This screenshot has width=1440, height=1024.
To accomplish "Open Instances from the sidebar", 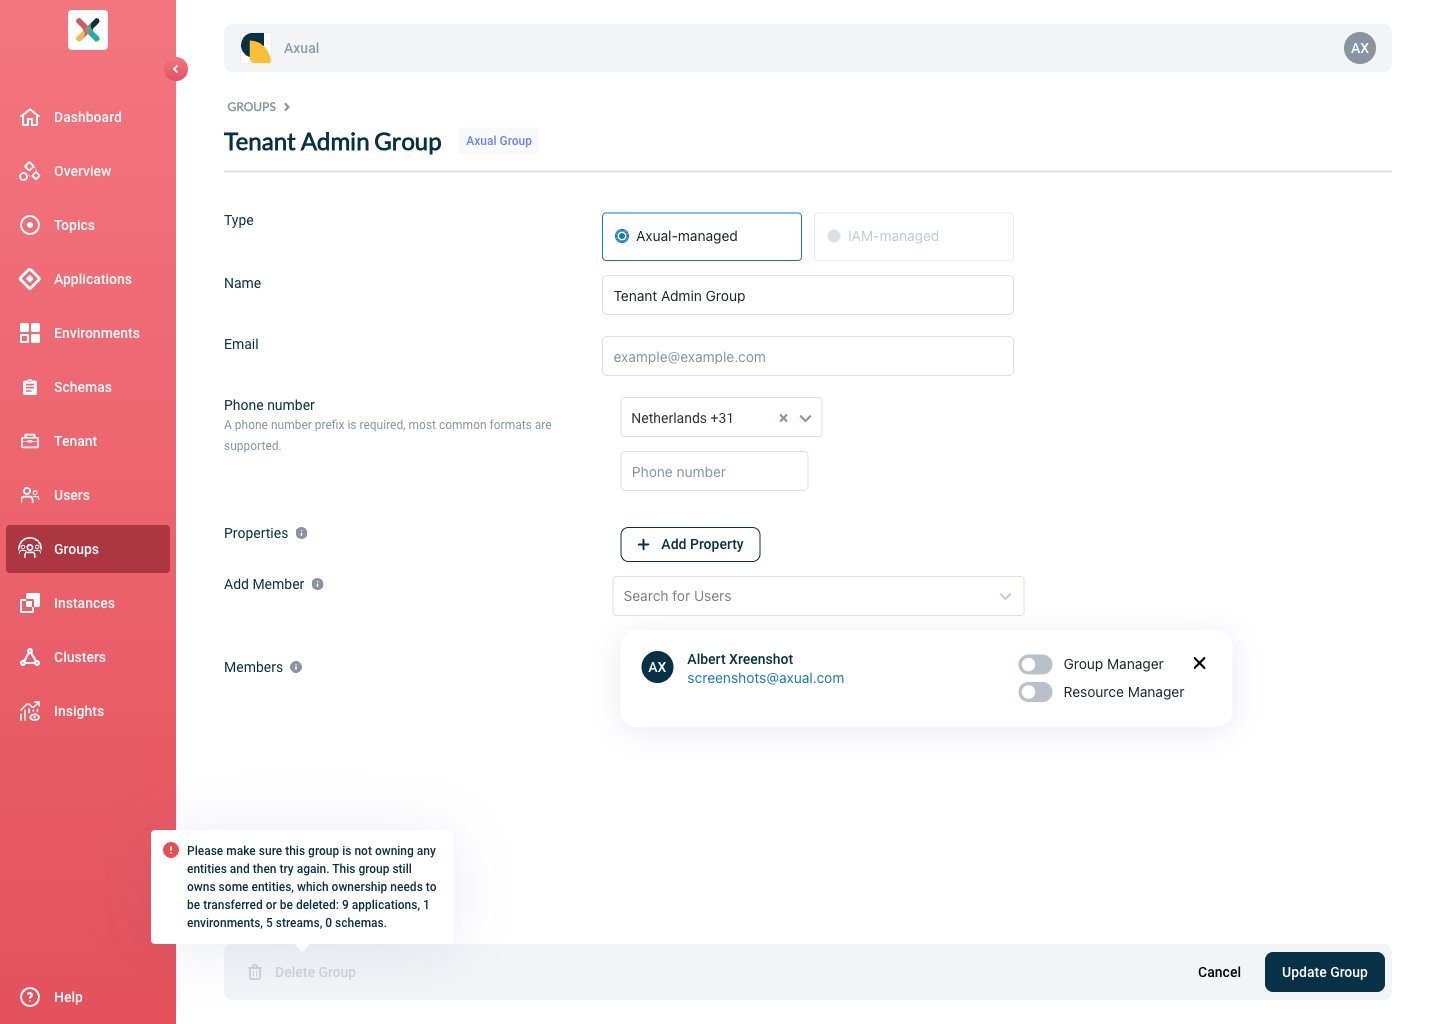I will point(88,603).
